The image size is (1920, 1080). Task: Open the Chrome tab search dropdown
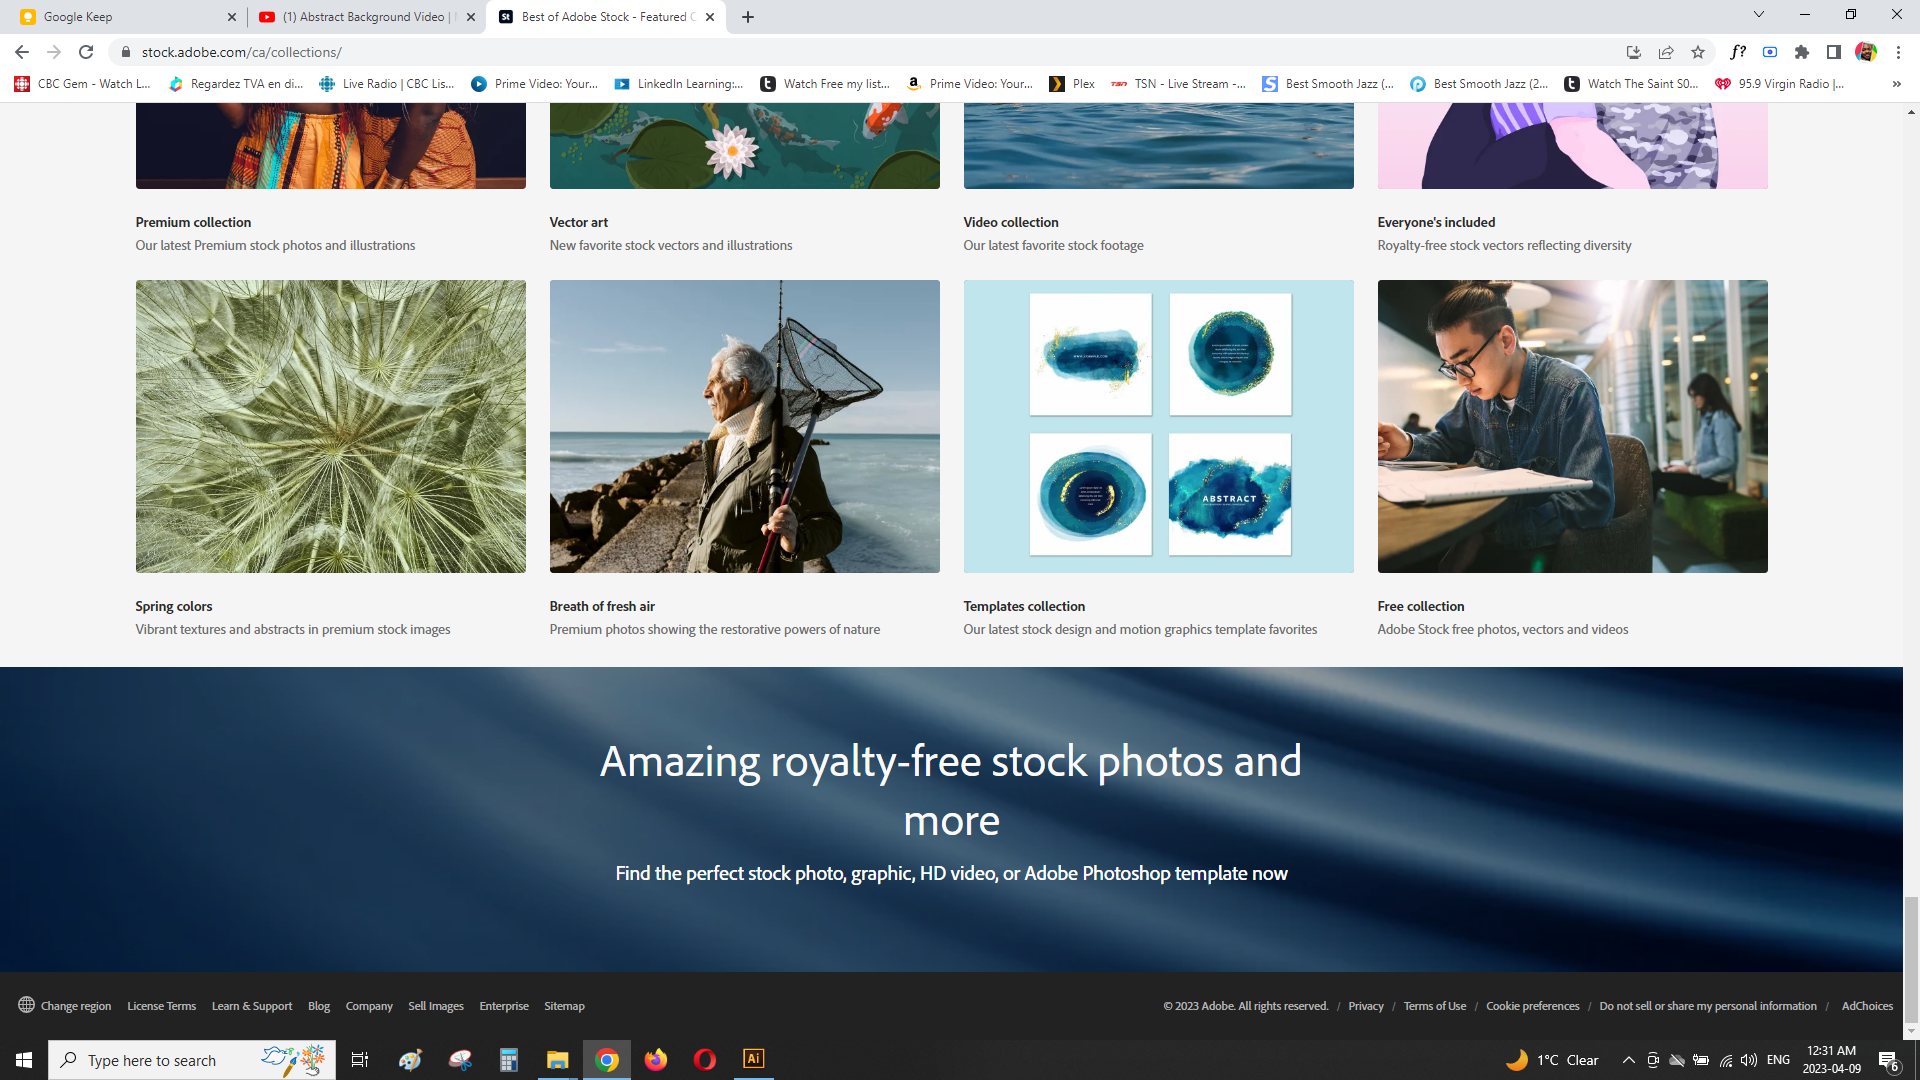[x=1759, y=15]
